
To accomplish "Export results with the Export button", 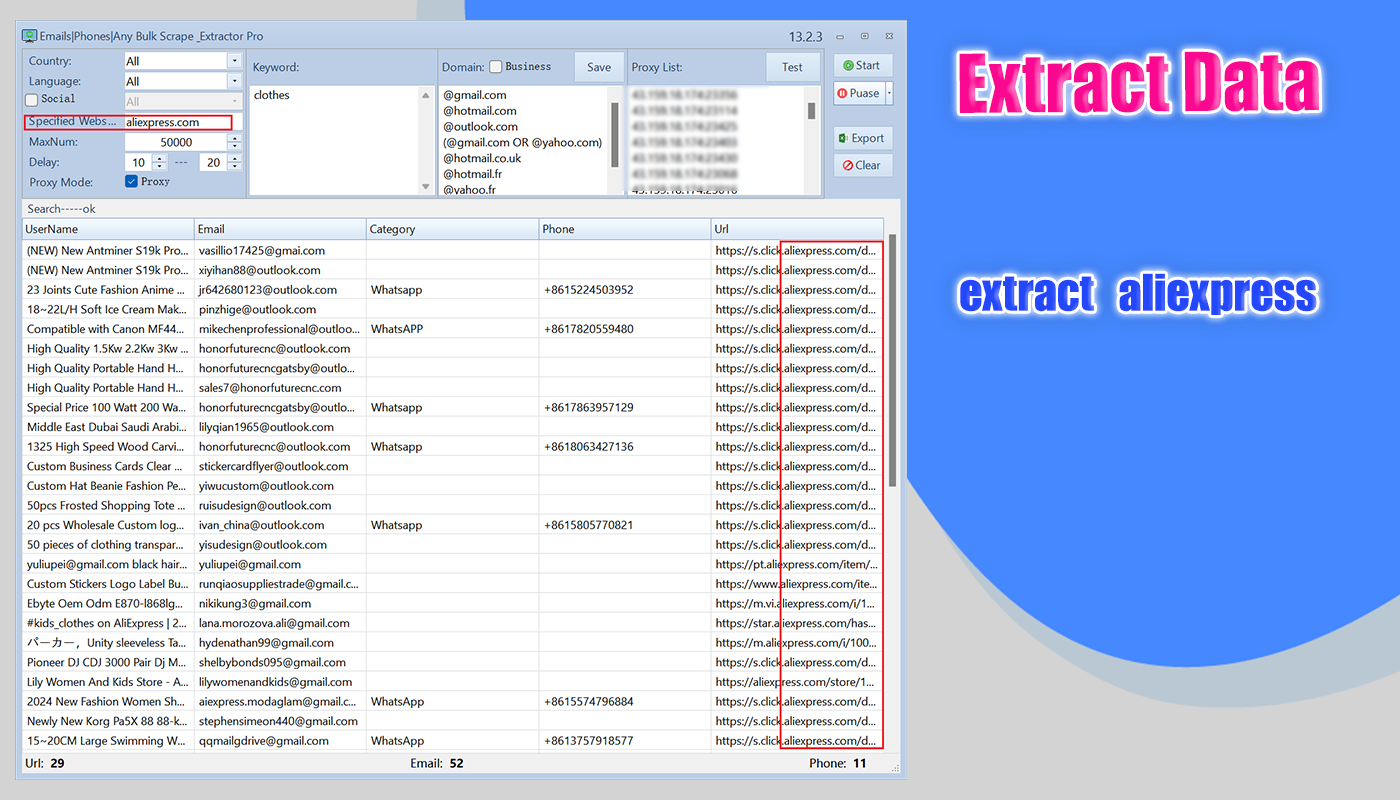I will pyautogui.click(x=863, y=138).
